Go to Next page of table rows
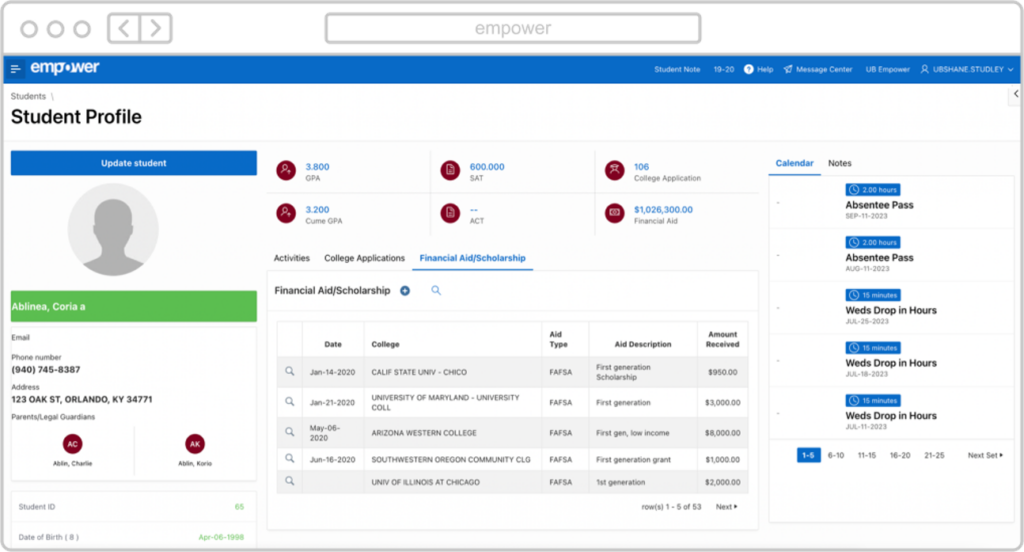This screenshot has height=552, width=1024. click(x=726, y=507)
